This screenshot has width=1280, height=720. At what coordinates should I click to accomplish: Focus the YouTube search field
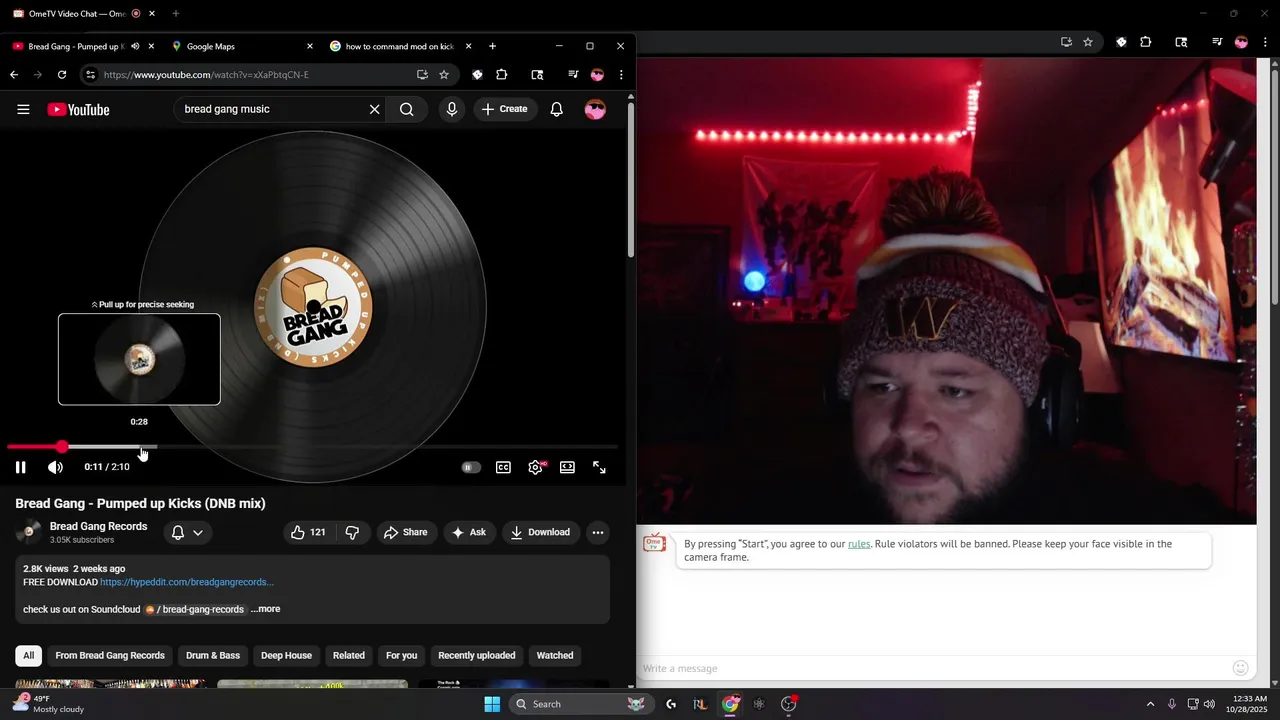tap(270, 110)
